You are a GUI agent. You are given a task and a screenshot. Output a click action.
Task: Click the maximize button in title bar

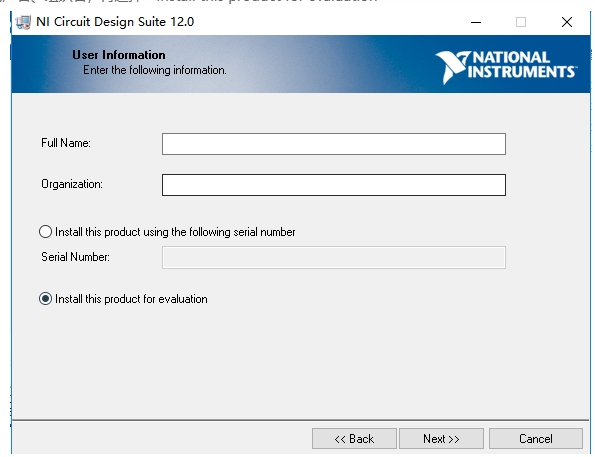(x=521, y=22)
